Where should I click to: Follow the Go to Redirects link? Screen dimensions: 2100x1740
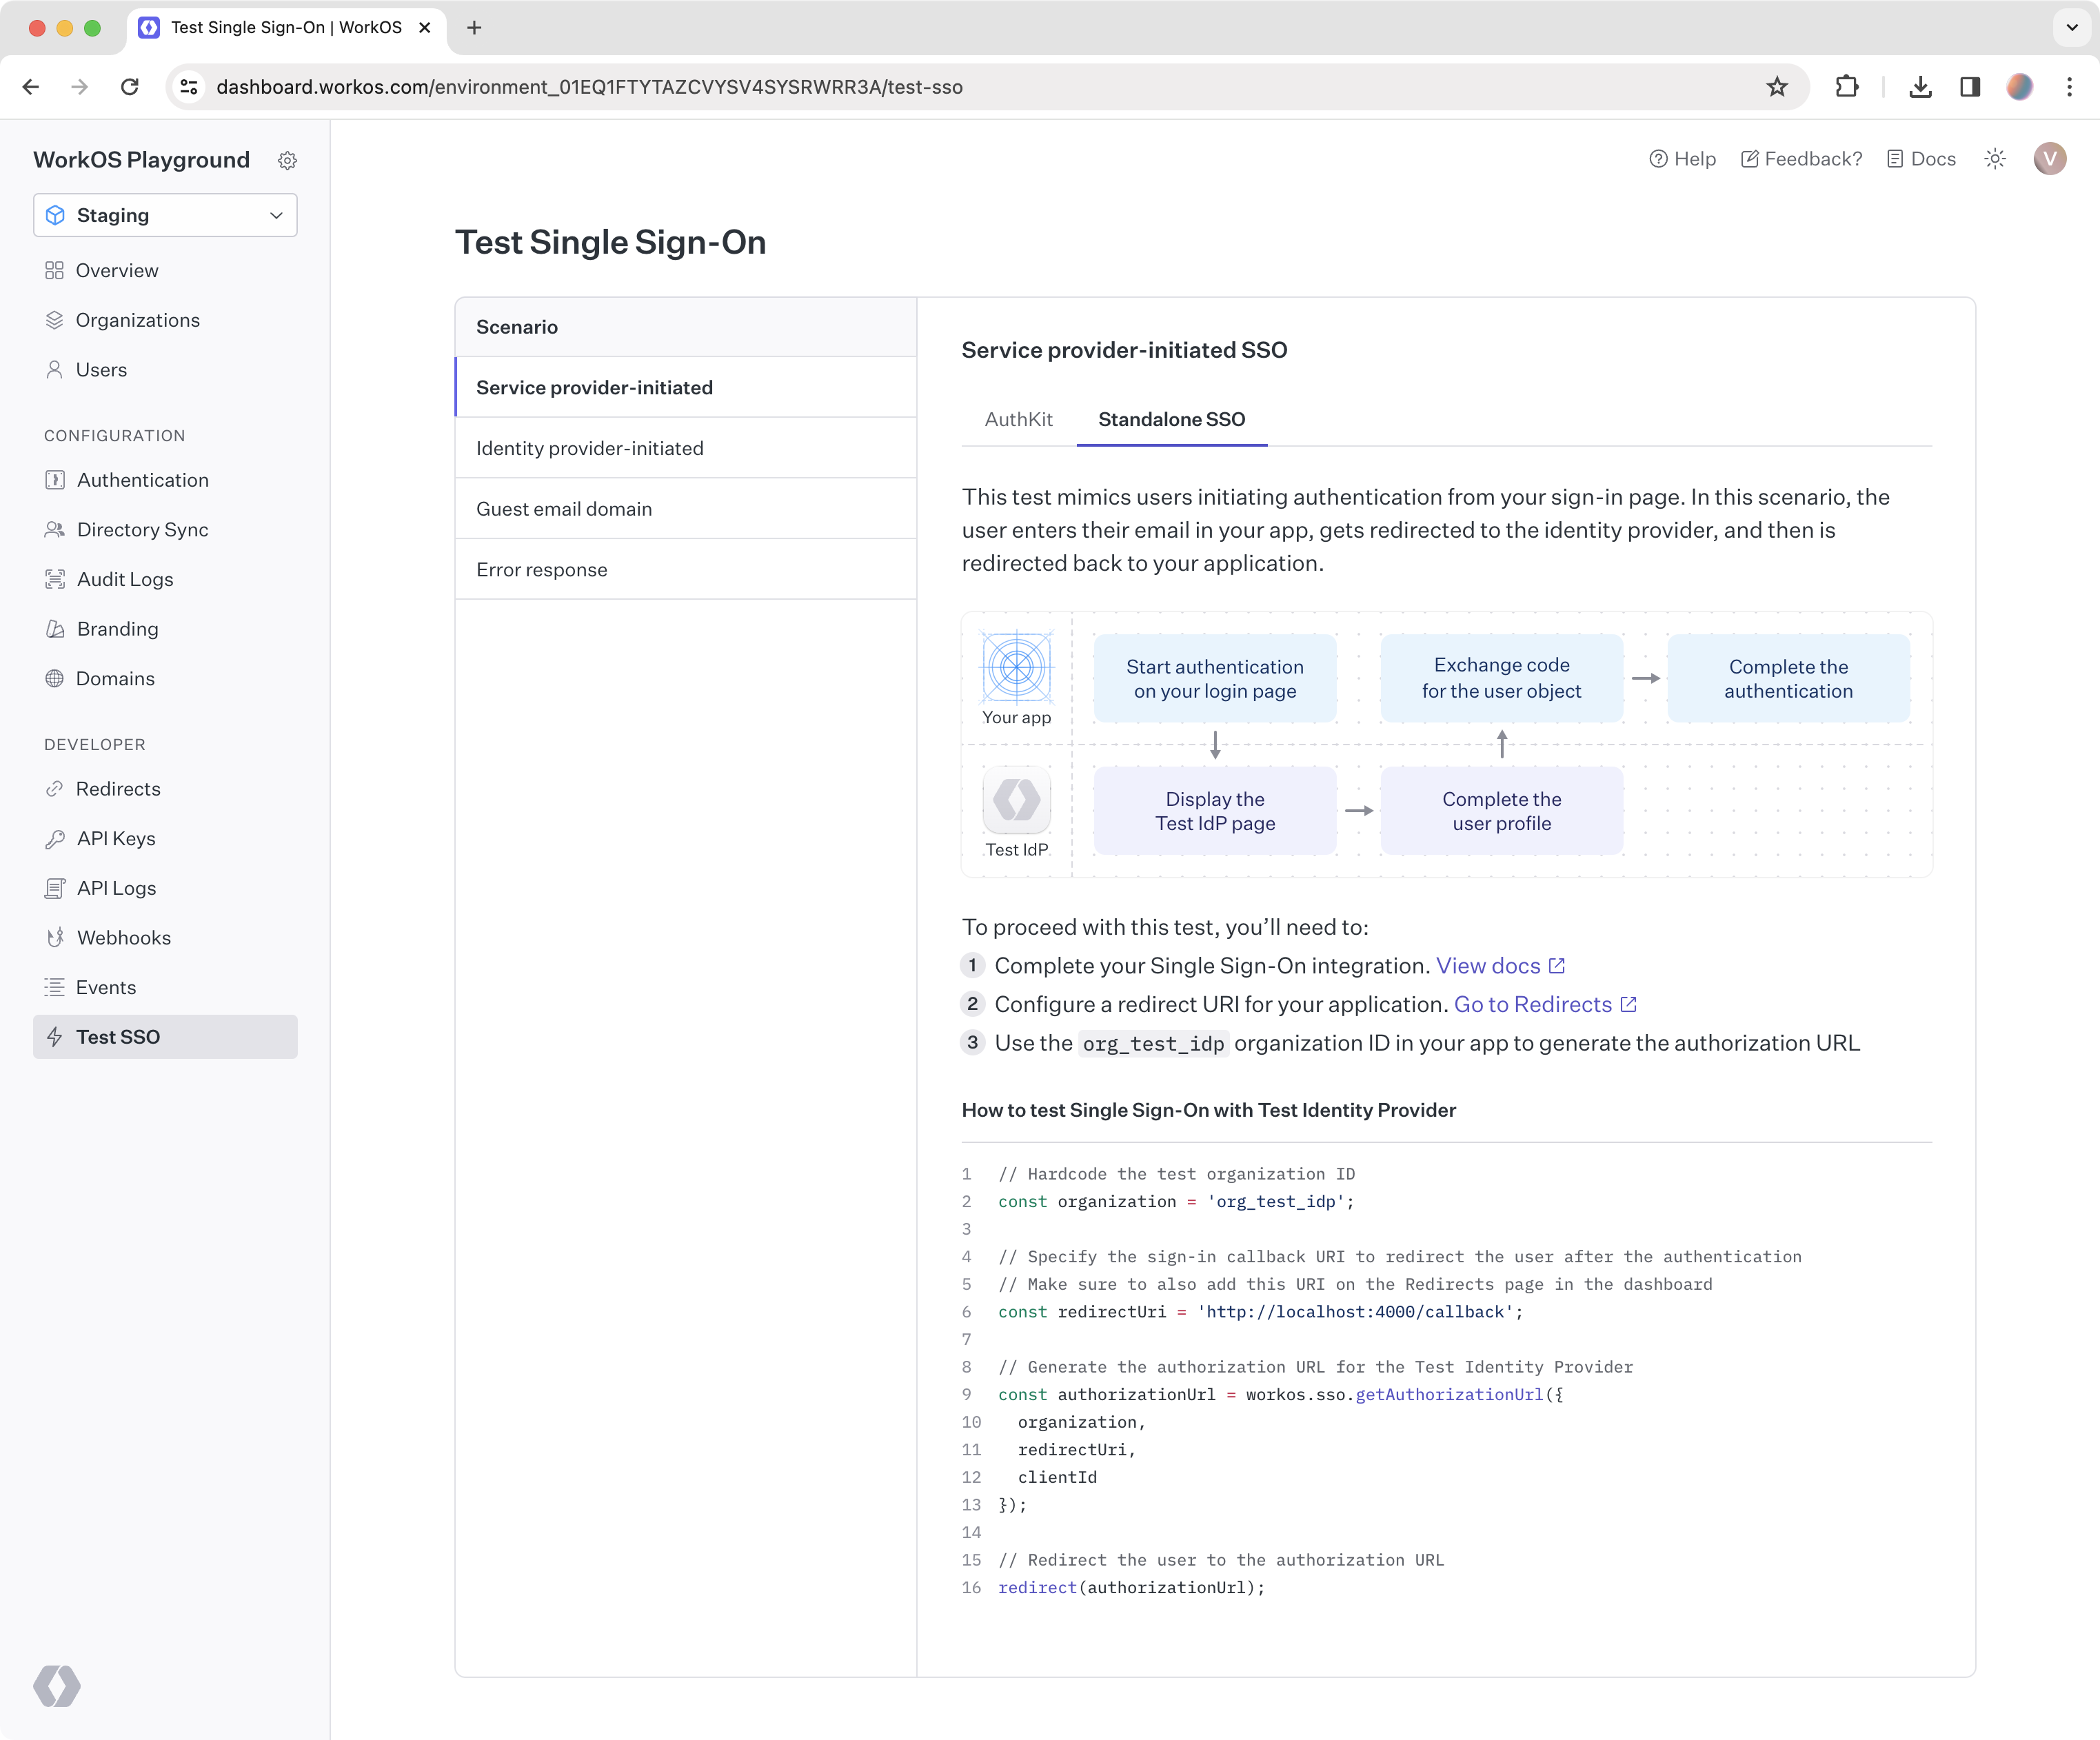1534,1004
